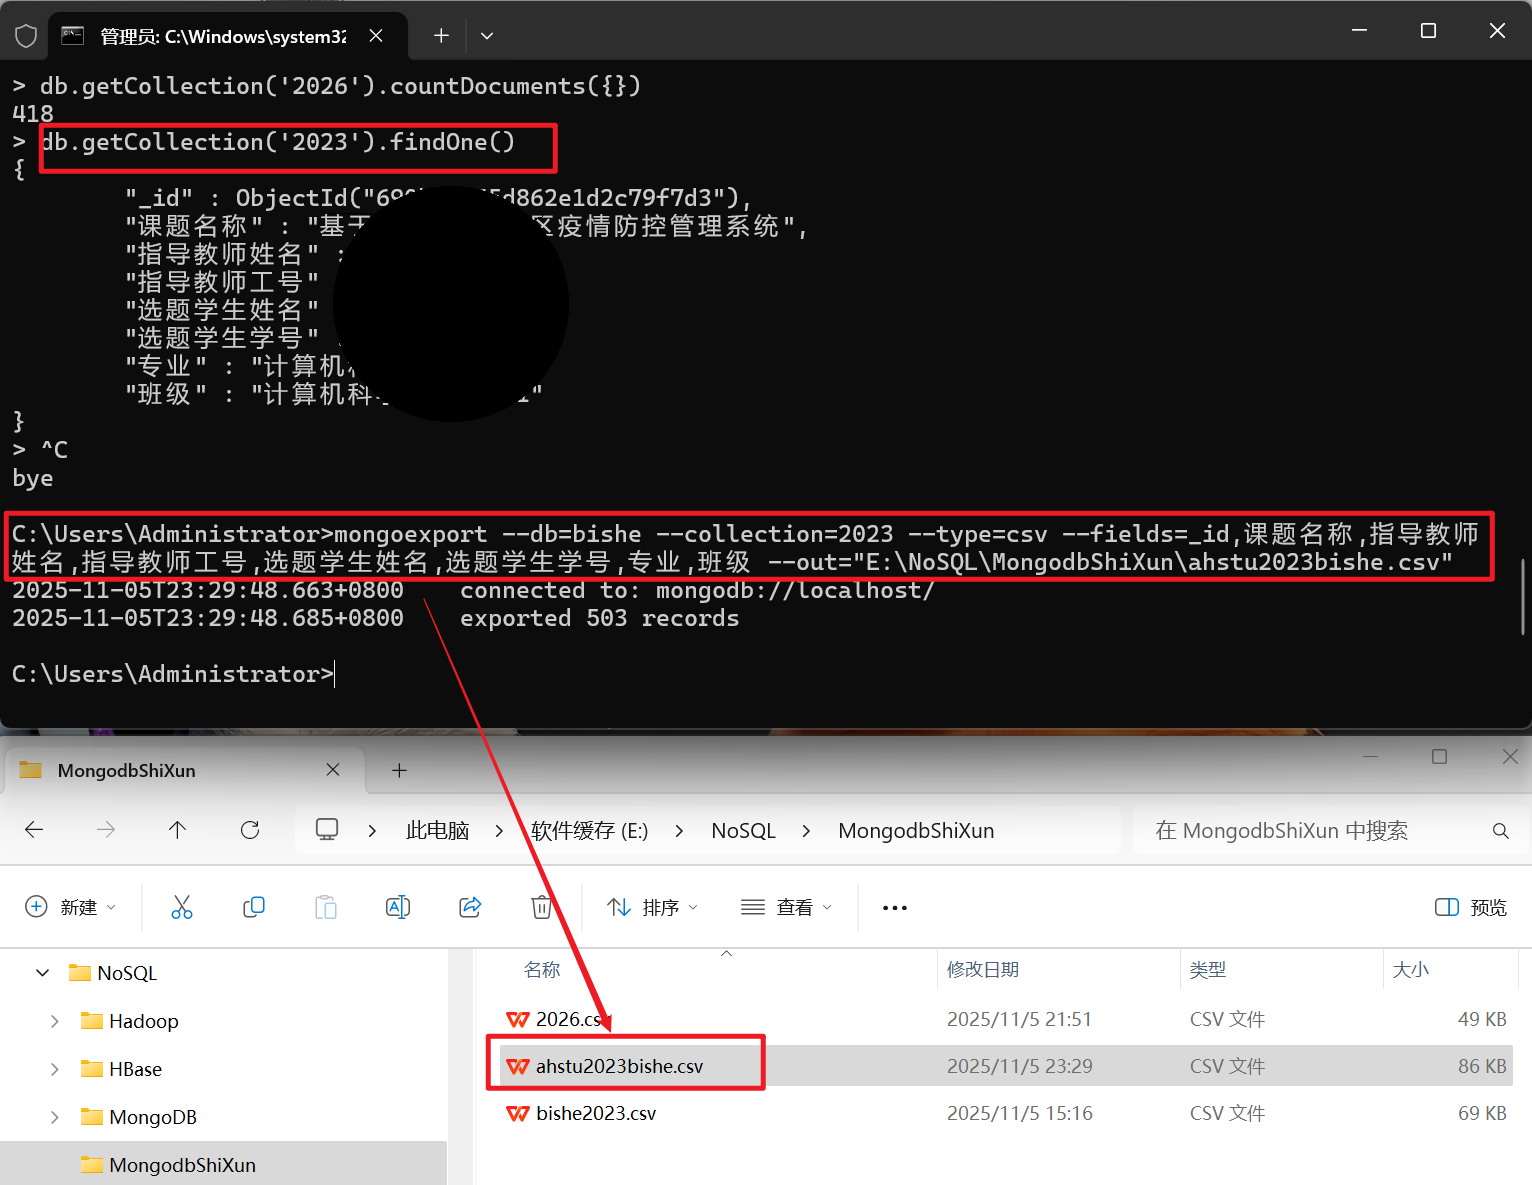Click the shield icon in the terminal title bar
This screenshot has height=1185, width=1532.
coord(26,36)
